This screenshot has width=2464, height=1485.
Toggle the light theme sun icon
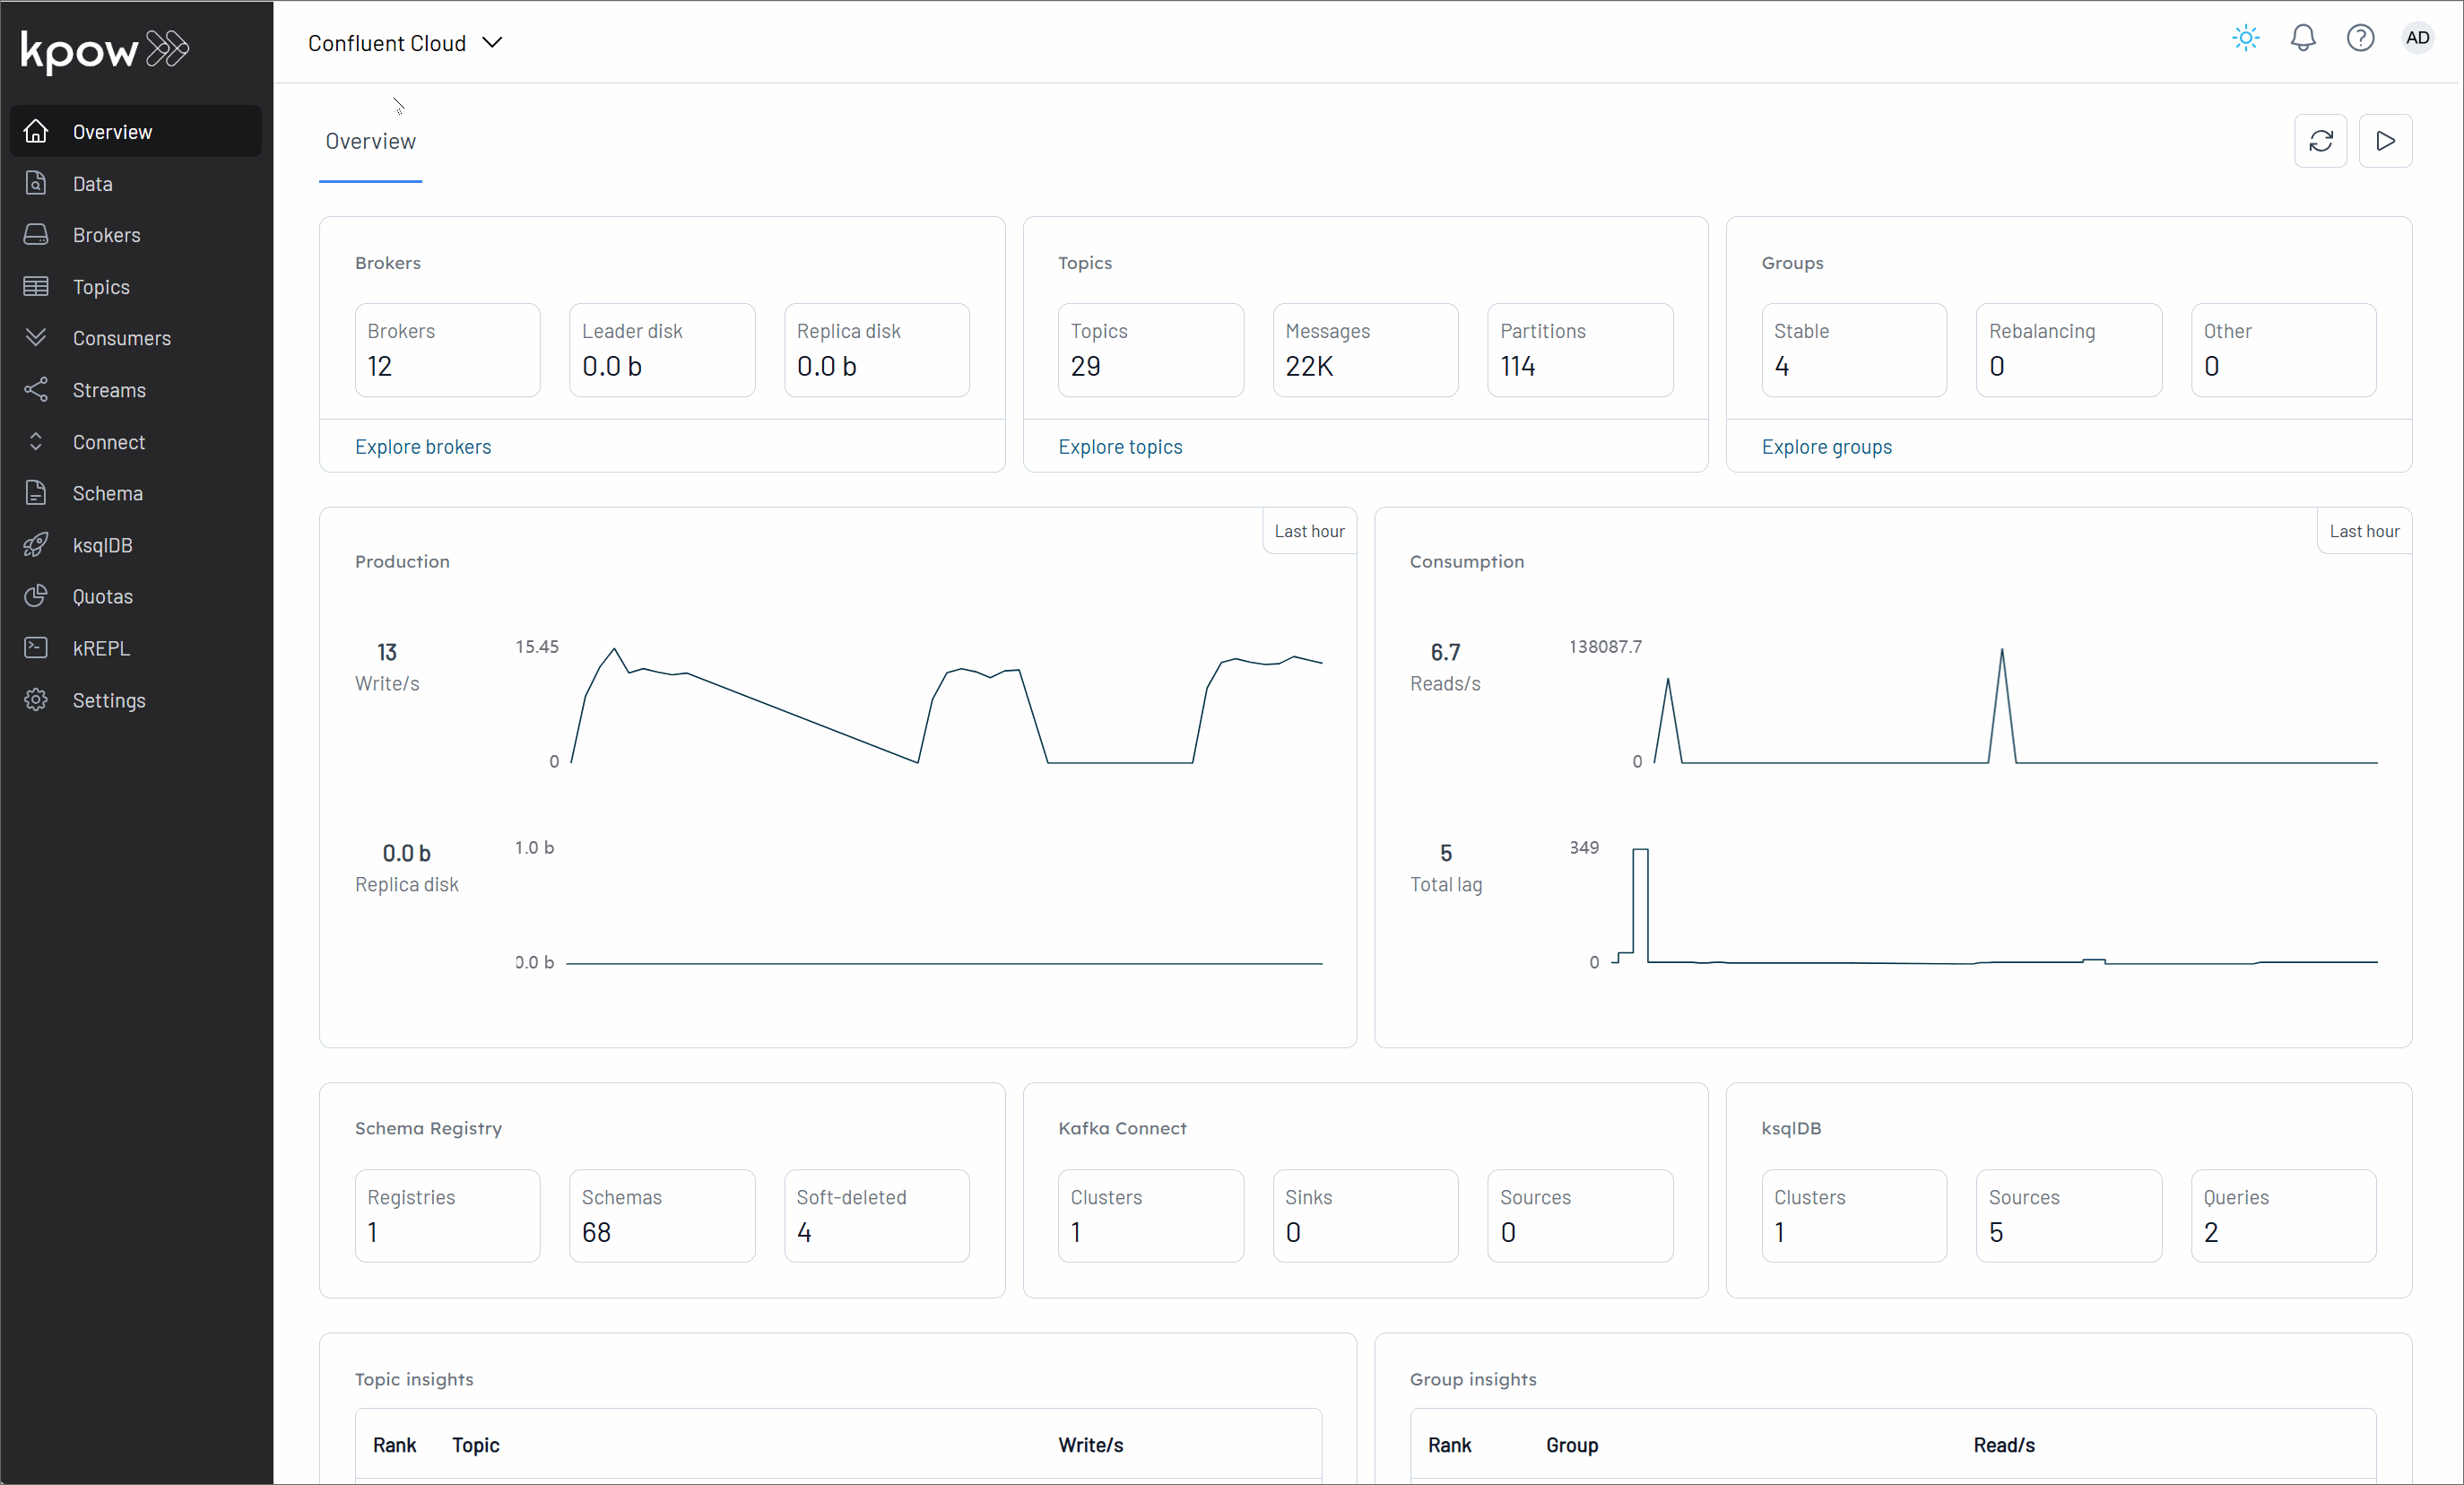click(2245, 39)
